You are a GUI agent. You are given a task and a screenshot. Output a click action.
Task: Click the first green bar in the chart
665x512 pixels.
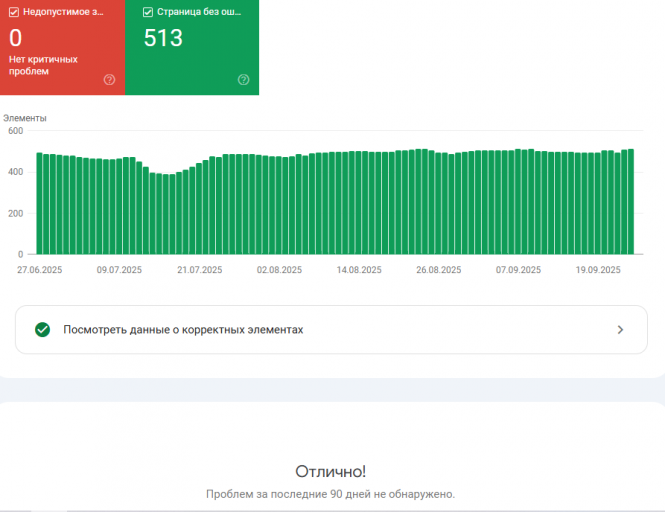tap(39, 204)
